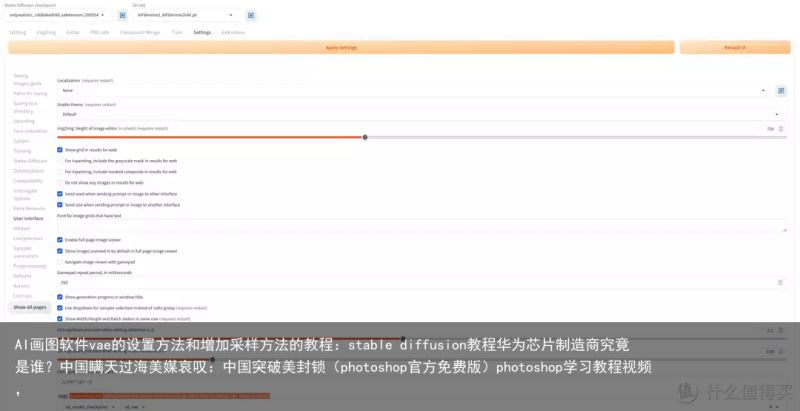Open the Defaults settings page
This screenshot has width=800, height=411.
[x=22, y=276]
